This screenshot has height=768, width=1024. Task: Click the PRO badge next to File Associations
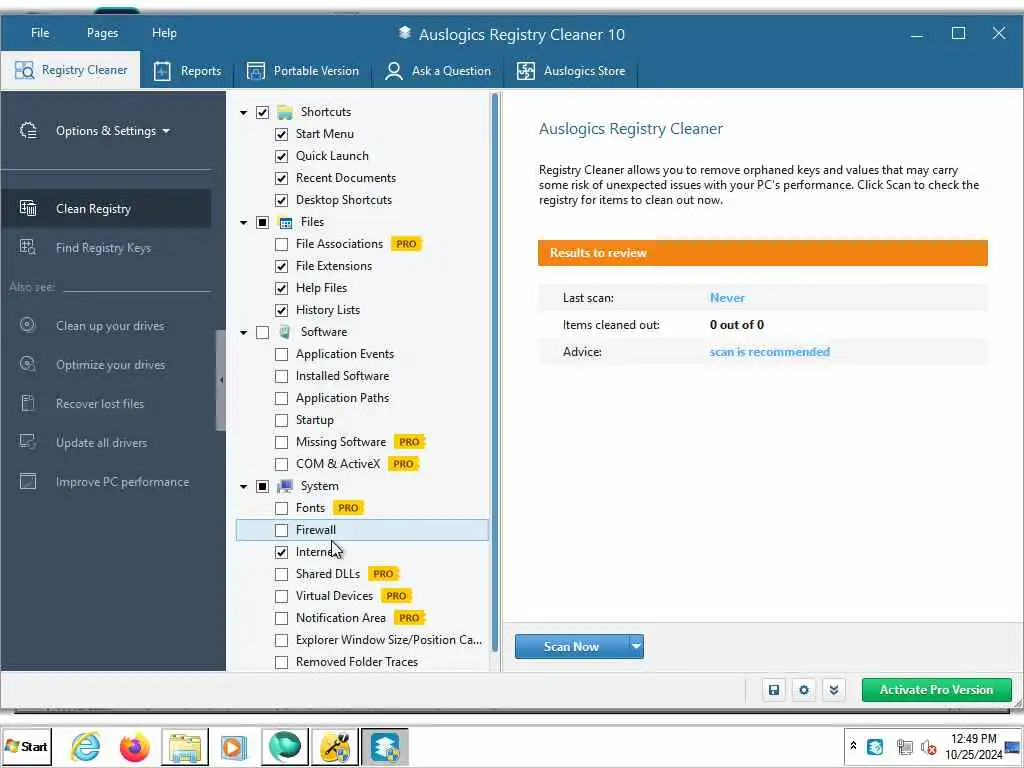click(x=406, y=244)
